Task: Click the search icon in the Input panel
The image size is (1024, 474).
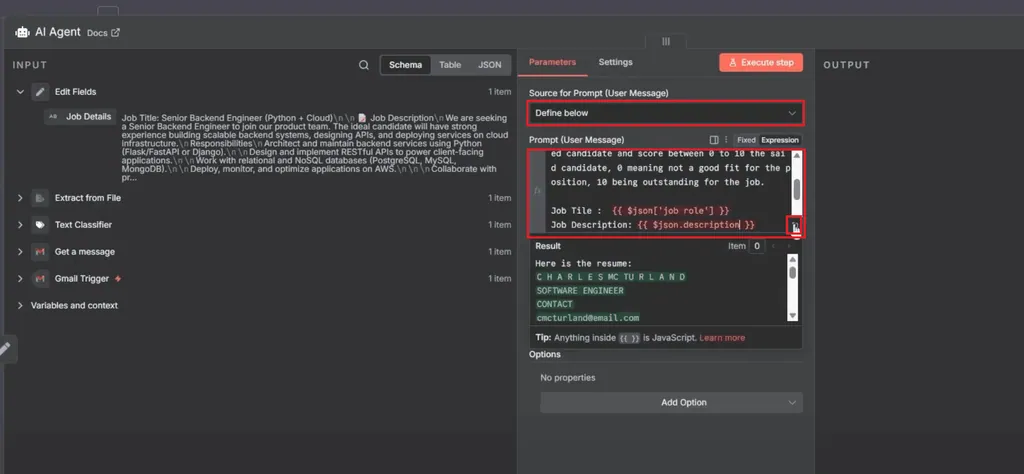Action: point(364,65)
